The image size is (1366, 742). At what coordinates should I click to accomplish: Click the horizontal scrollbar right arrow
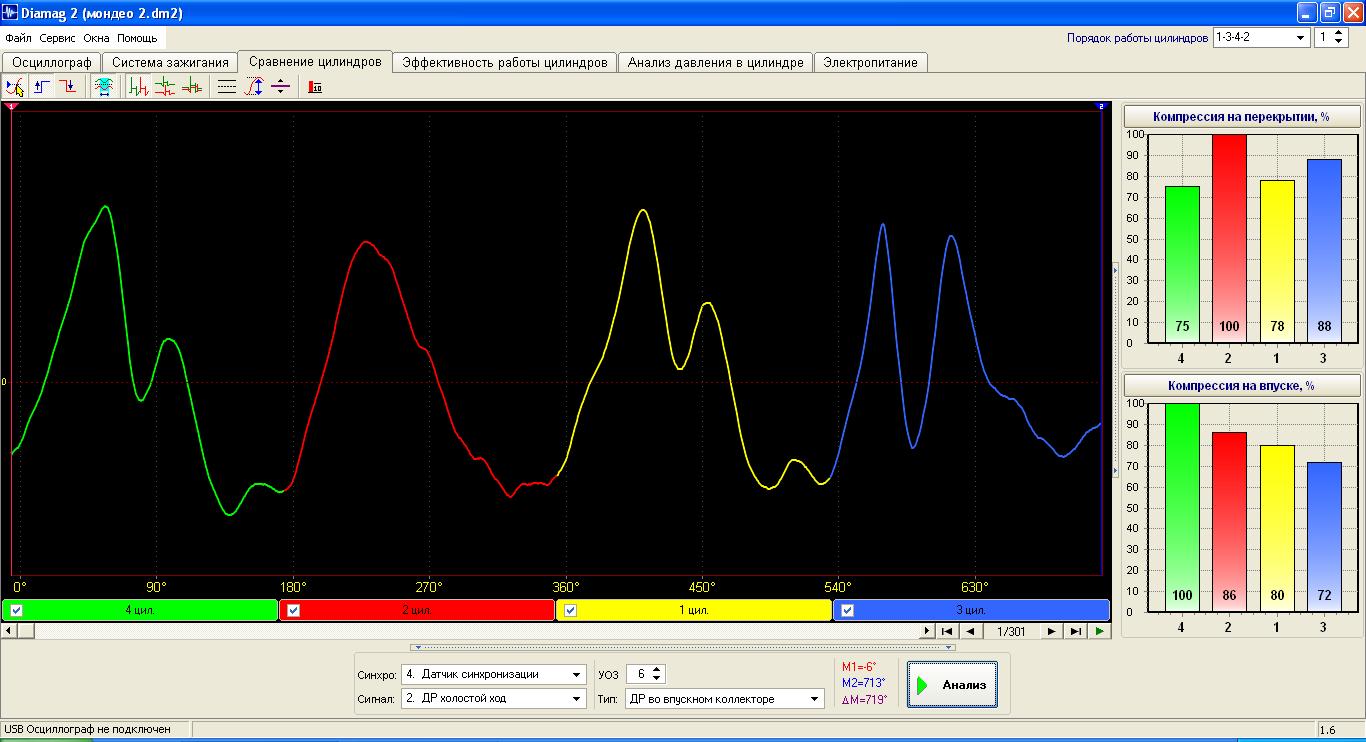(x=927, y=631)
